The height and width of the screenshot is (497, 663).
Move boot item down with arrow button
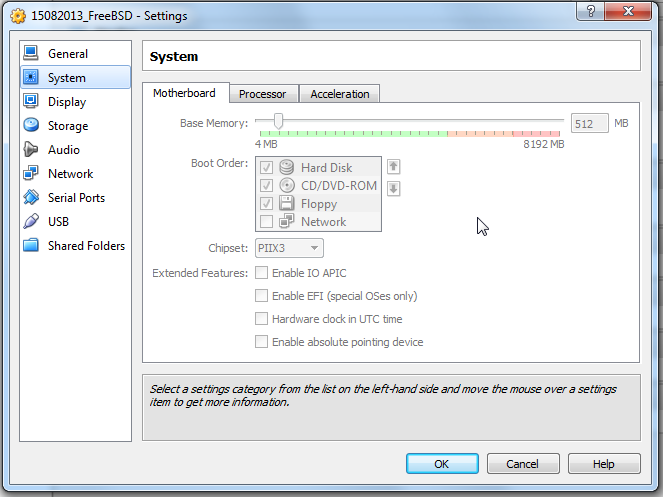(x=394, y=188)
